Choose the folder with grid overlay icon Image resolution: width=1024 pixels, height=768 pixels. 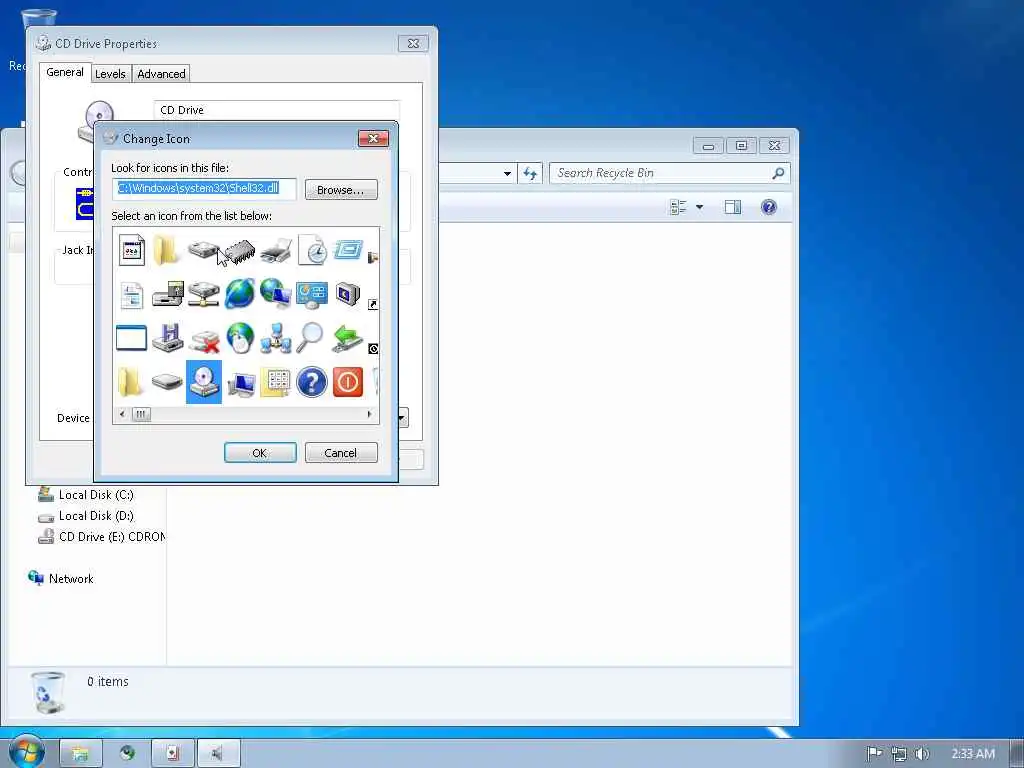point(276,382)
